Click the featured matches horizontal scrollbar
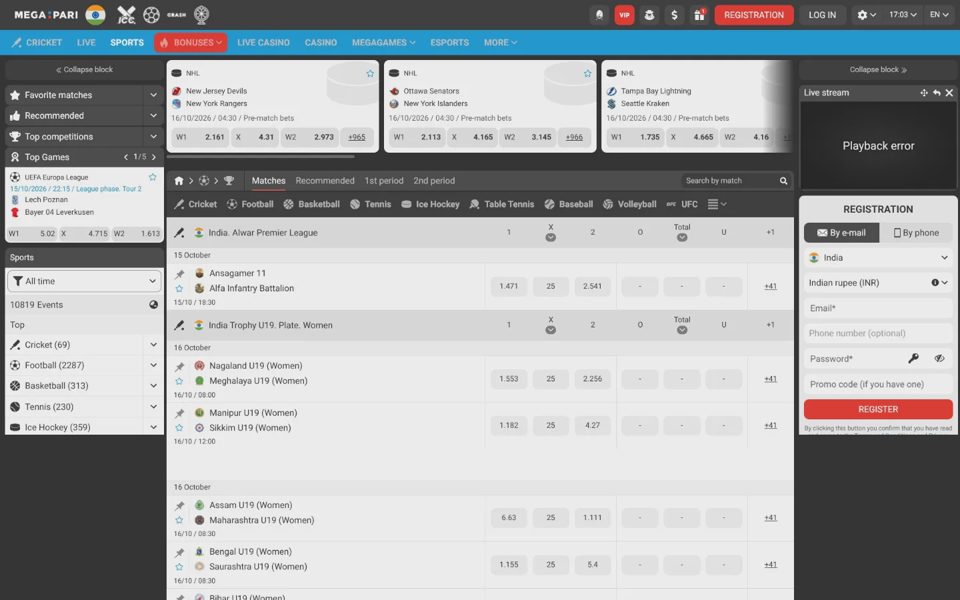This screenshot has height=600, width=960. point(261,157)
